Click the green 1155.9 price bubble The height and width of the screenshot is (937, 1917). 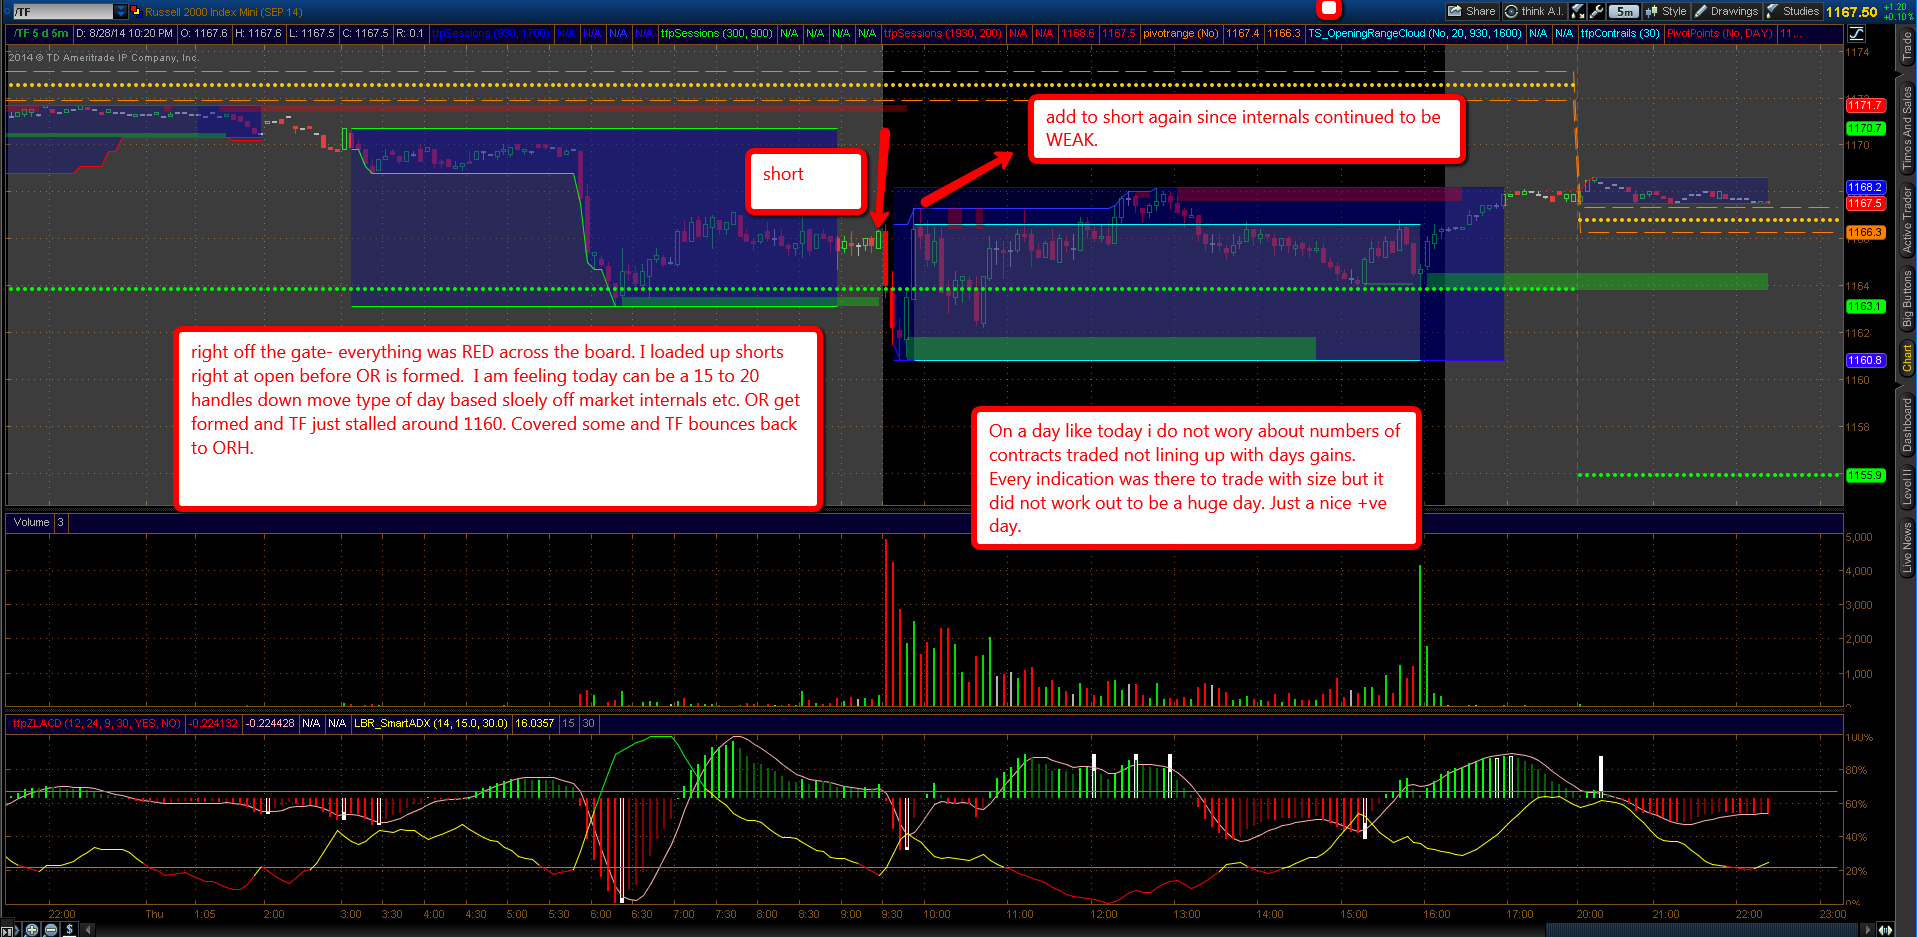(1865, 475)
